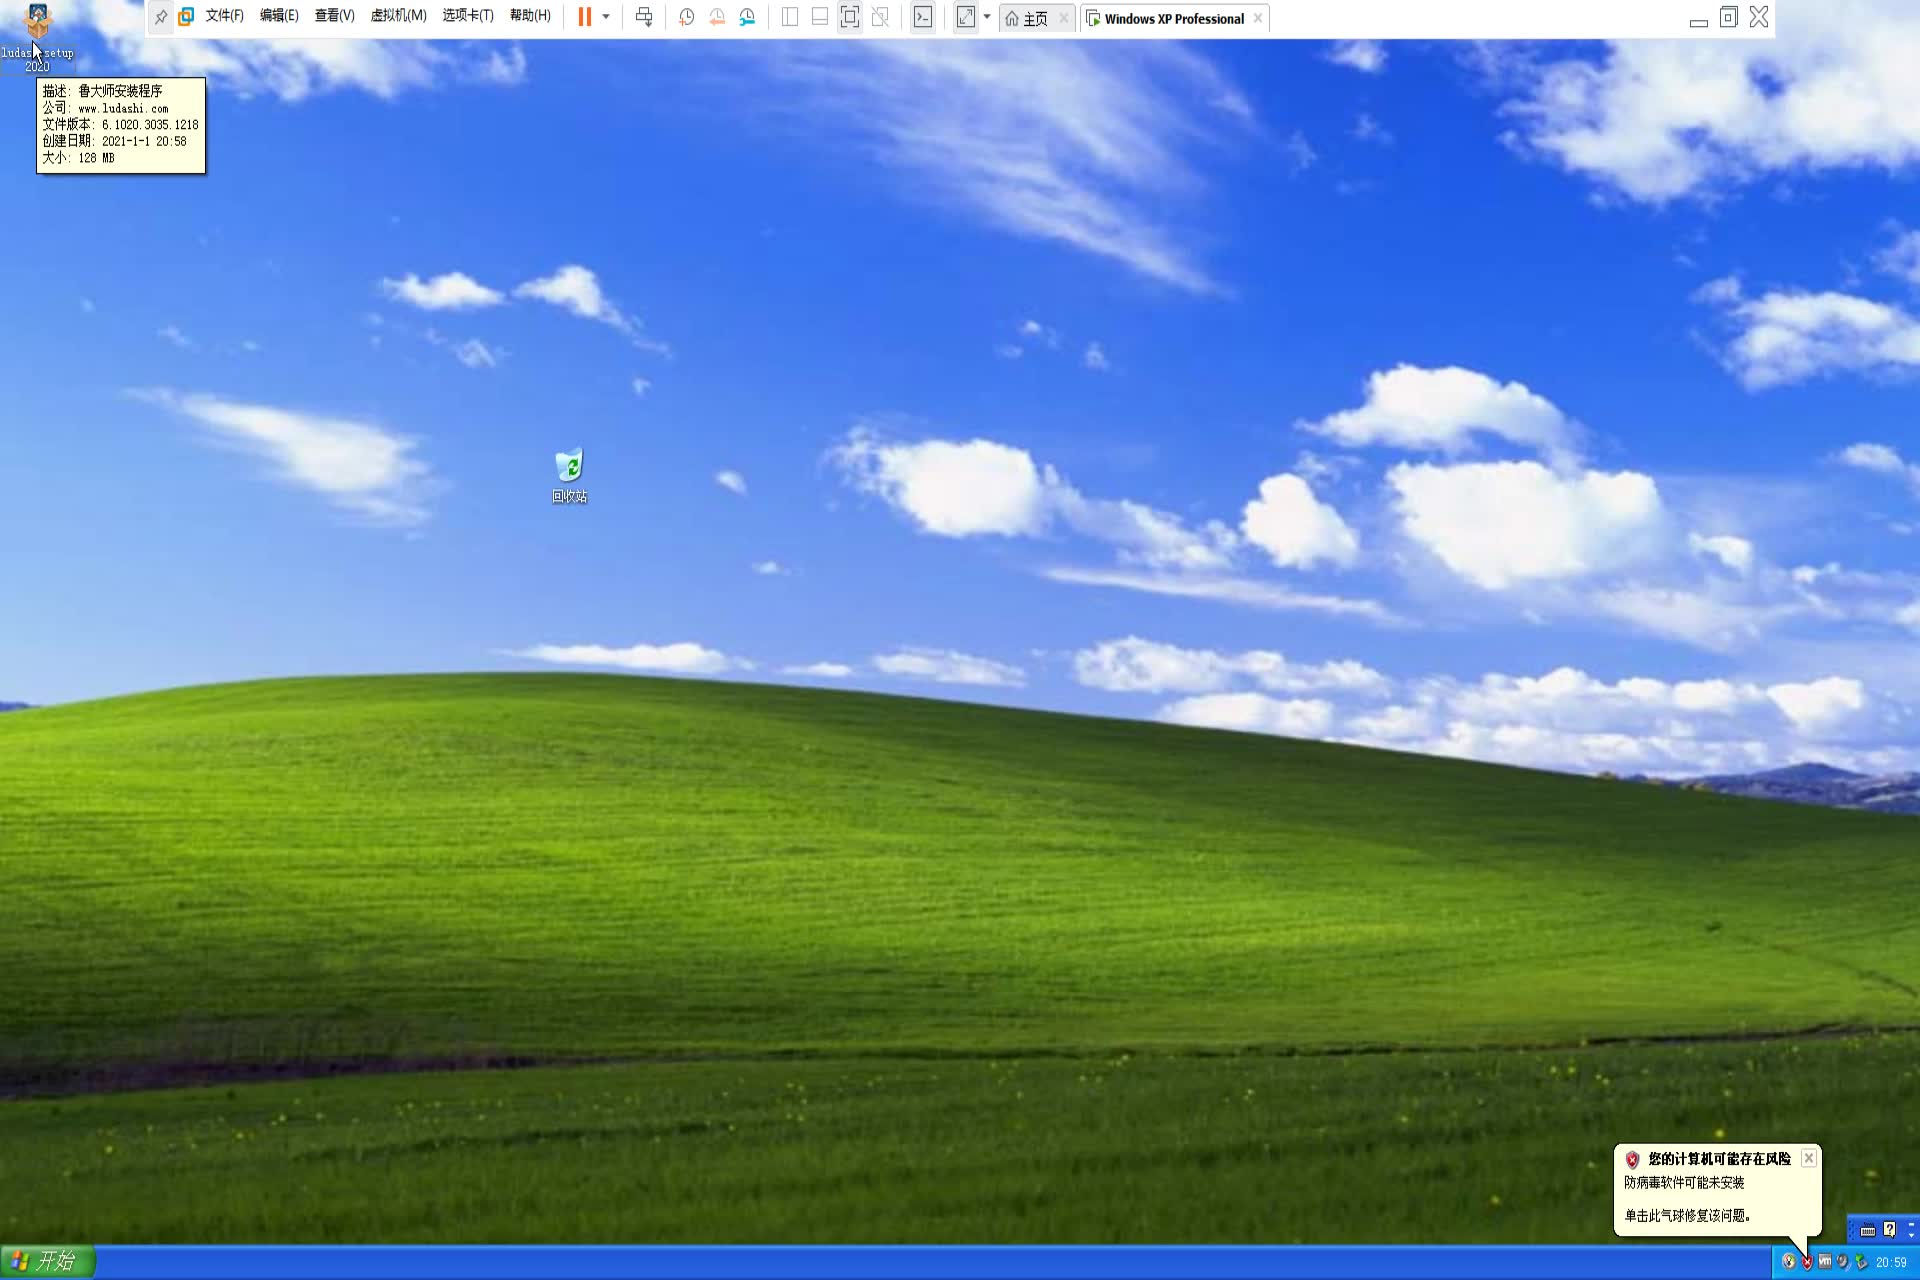
Task: Open the 查看(V) menu
Action: point(334,16)
